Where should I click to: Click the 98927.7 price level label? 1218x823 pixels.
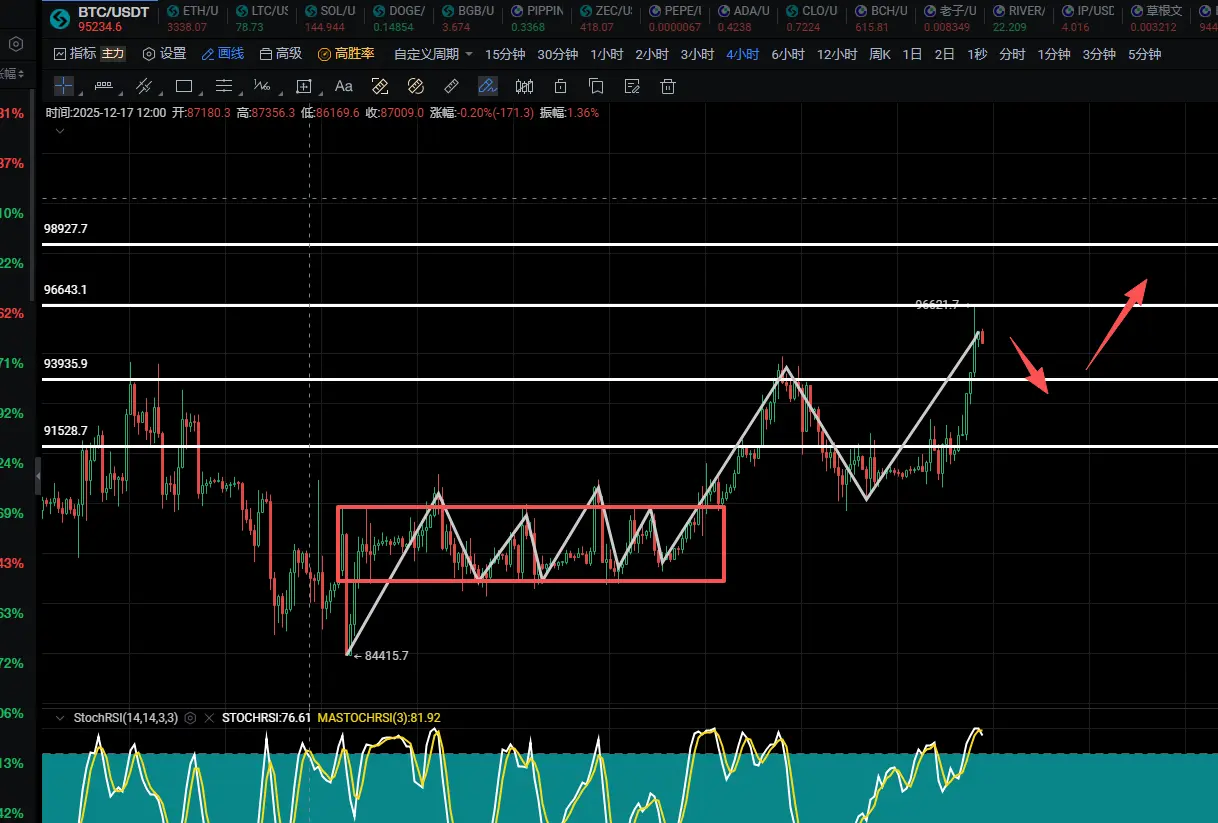click(x=66, y=229)
